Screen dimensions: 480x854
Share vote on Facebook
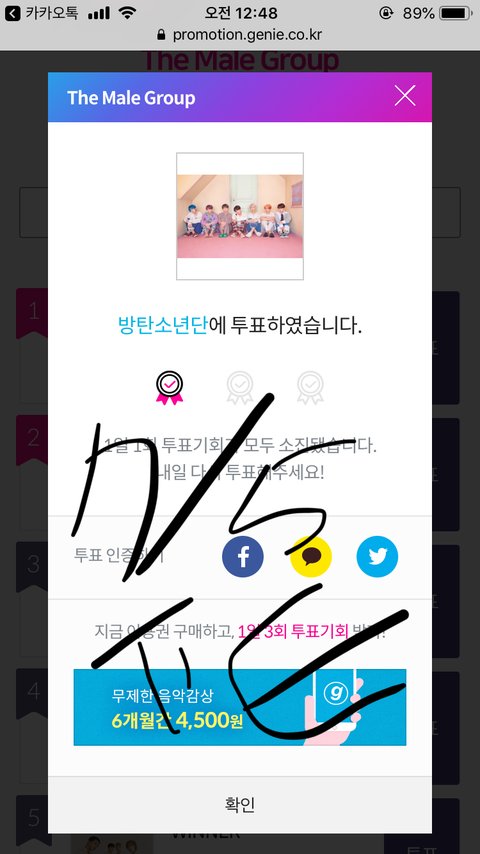click(243, 557)
